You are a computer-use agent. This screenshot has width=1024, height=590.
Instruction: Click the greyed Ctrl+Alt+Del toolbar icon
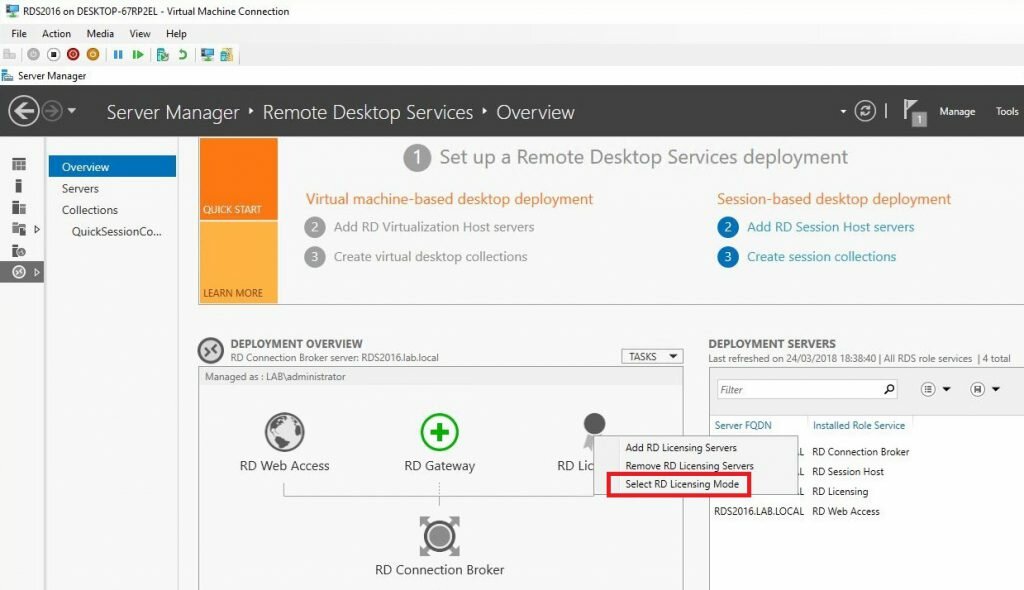pyautogui.click(x=10, y=55)
